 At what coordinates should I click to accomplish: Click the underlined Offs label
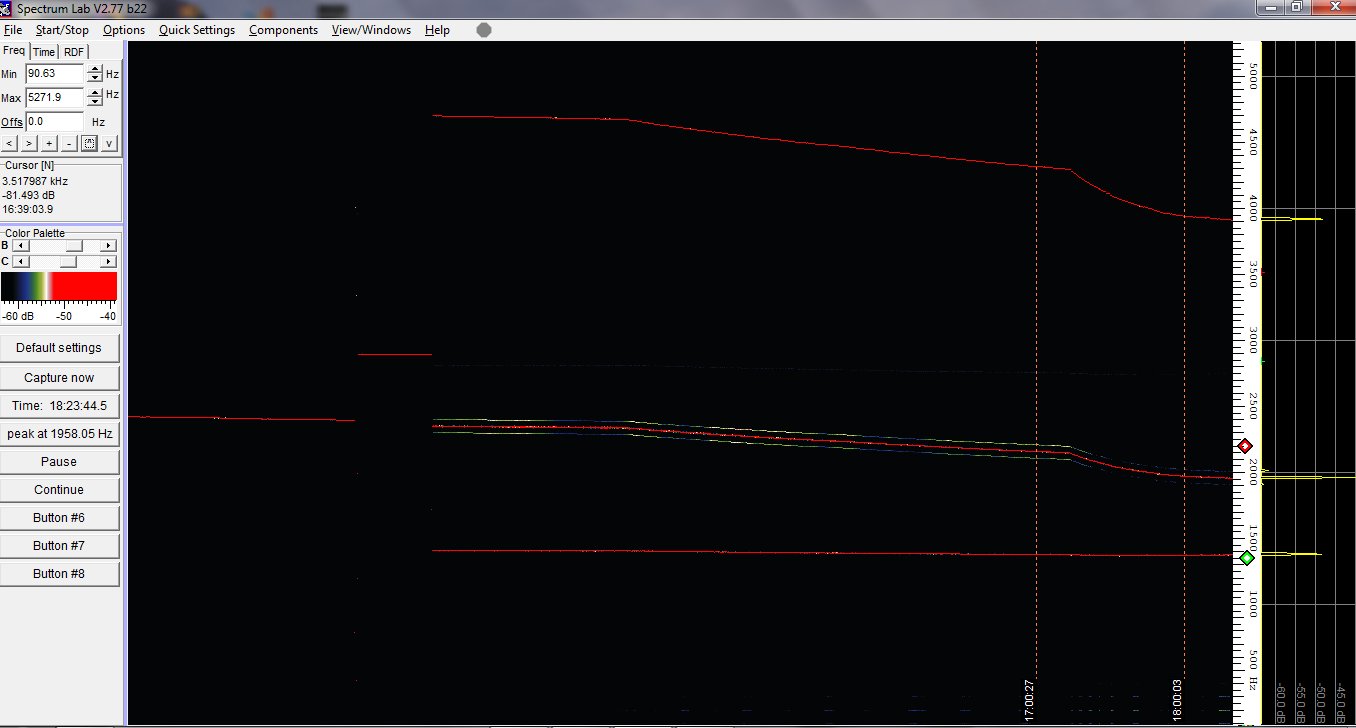pyautogui.click(x=12, y=122)
